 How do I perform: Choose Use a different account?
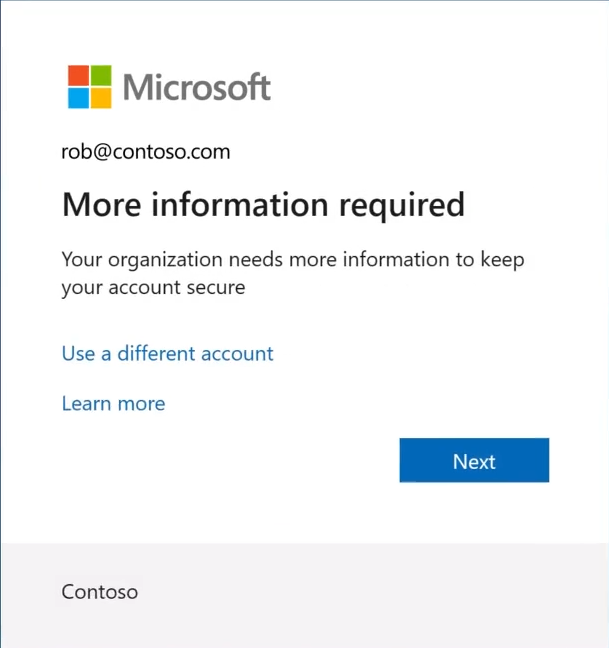pyautogui.click(x=167, y=353)
